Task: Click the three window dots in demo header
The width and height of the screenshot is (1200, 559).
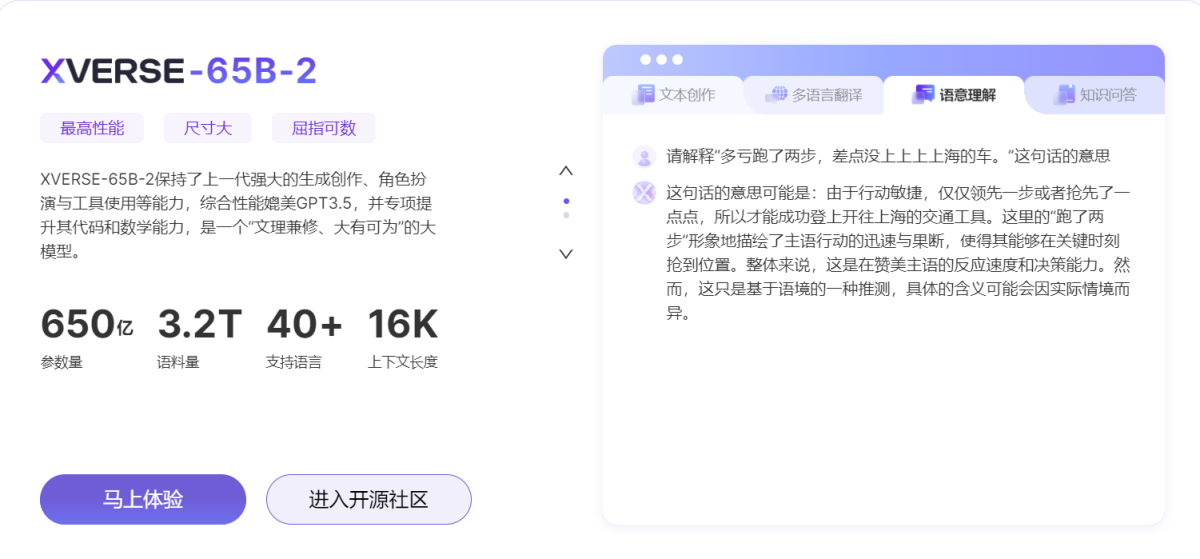Action: pyautogui.click(x=661, y=60)
